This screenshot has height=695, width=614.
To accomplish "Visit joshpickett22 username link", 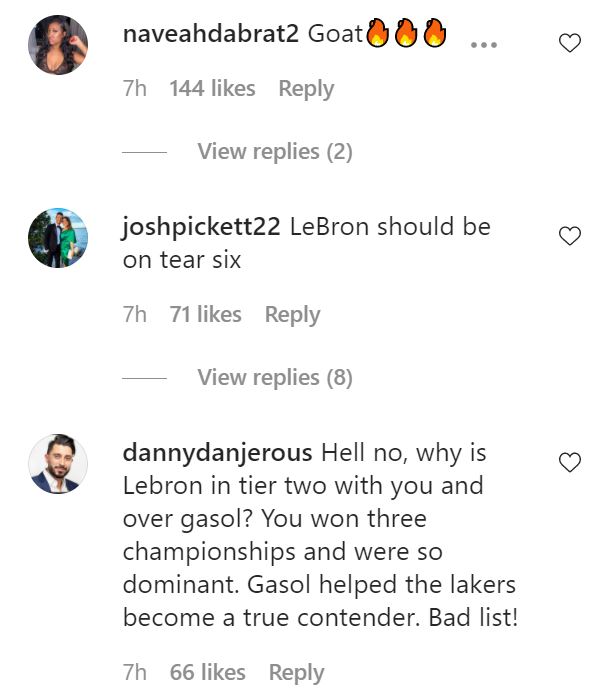I will point(200,227).
